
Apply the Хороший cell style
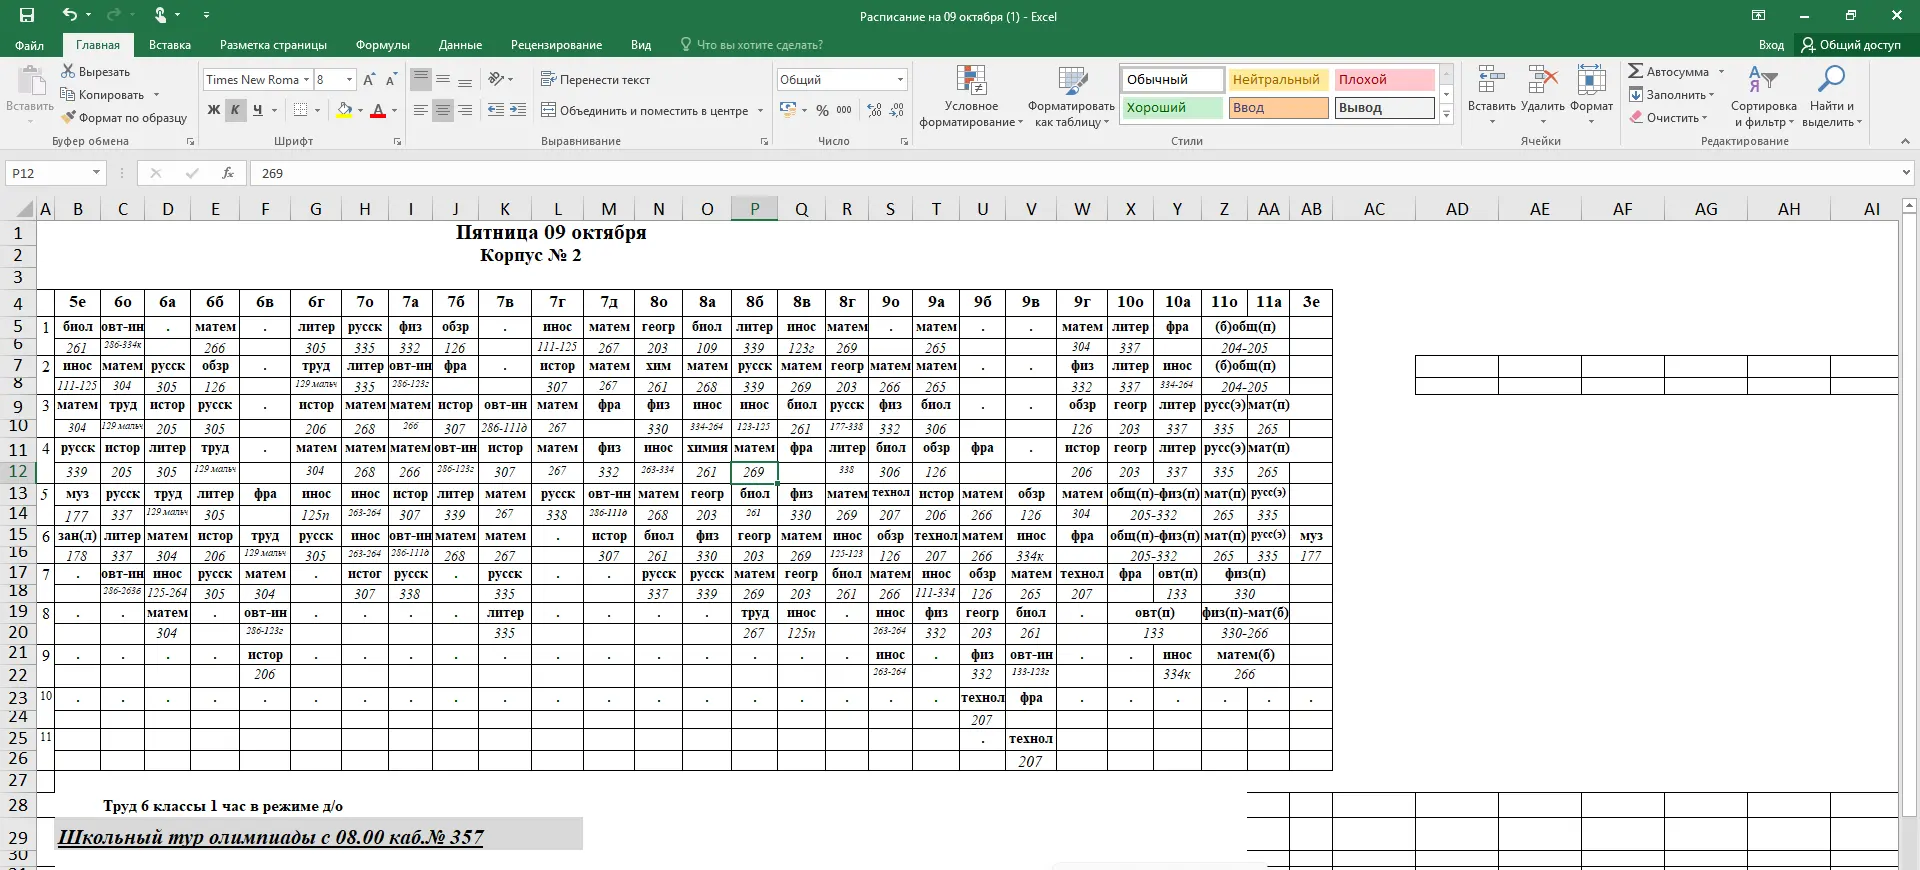pos(1173,108)
